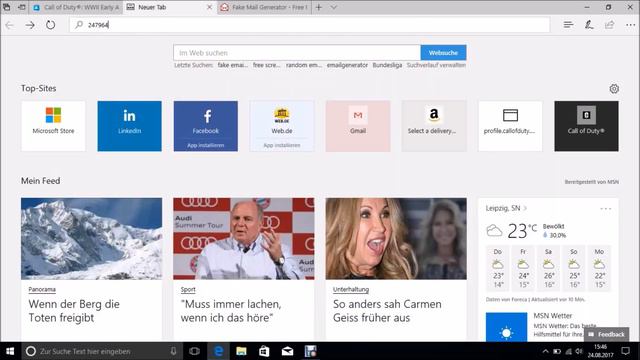The height and width of the screenshot is (360, 640).
Task: Switch to the Fake Mail Generator tab
Action: coord(264,7)
